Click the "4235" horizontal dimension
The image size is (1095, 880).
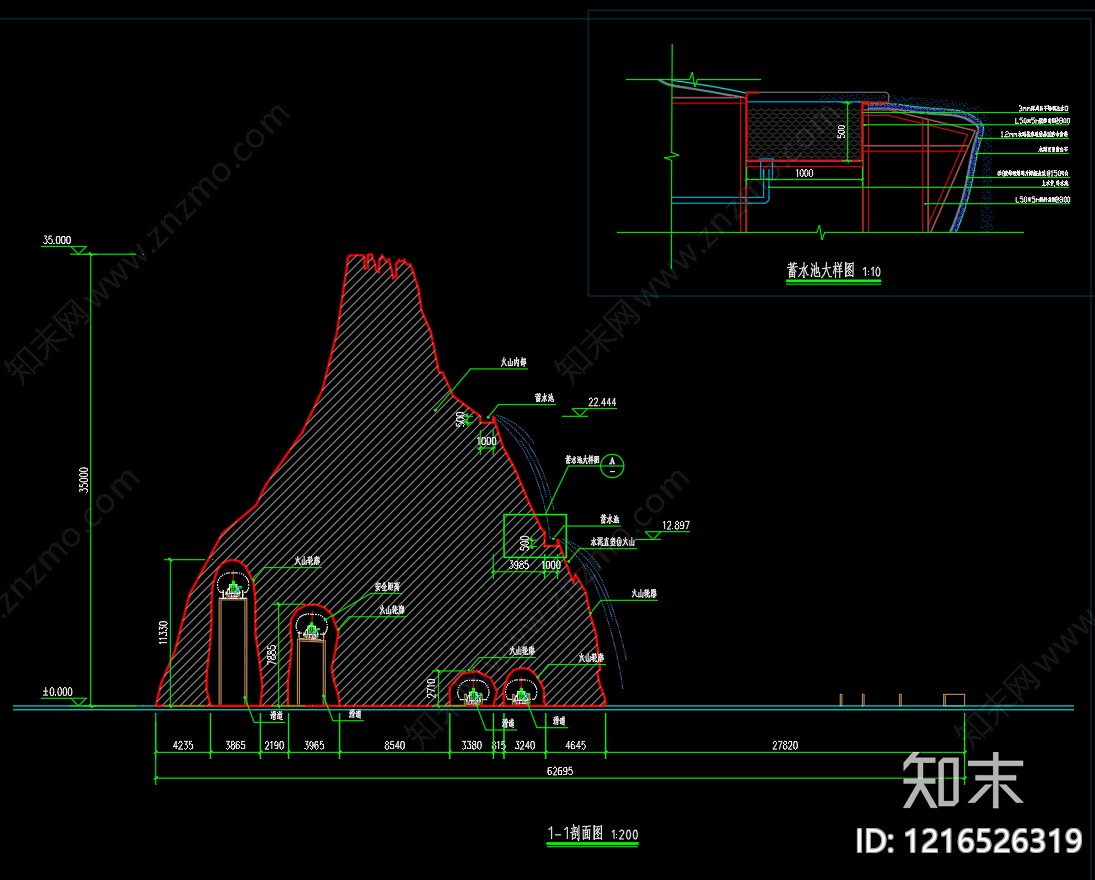coord(183,745)
